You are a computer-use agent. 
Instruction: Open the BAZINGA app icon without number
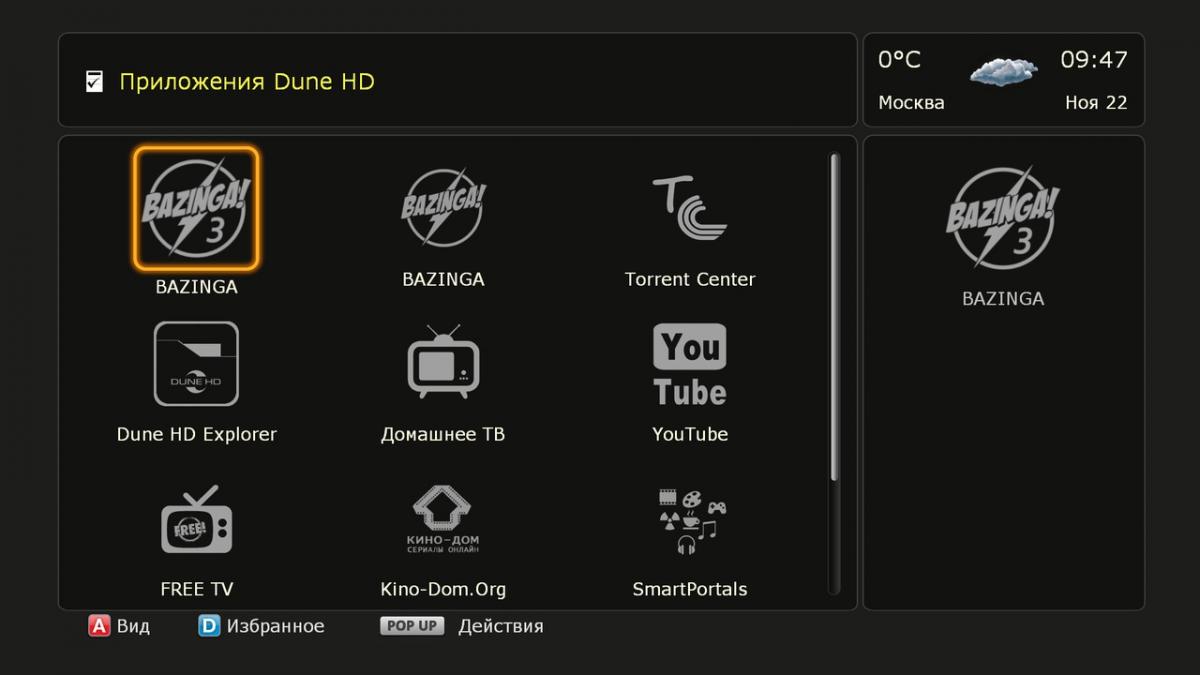tap(443, 207)
